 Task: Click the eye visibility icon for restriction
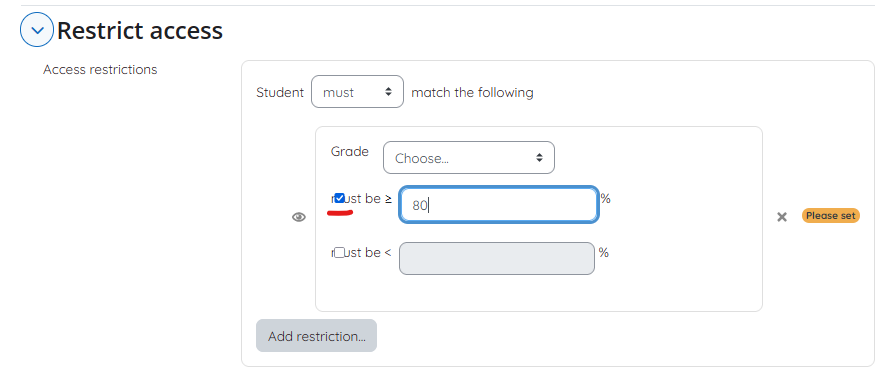coord(299,217)
